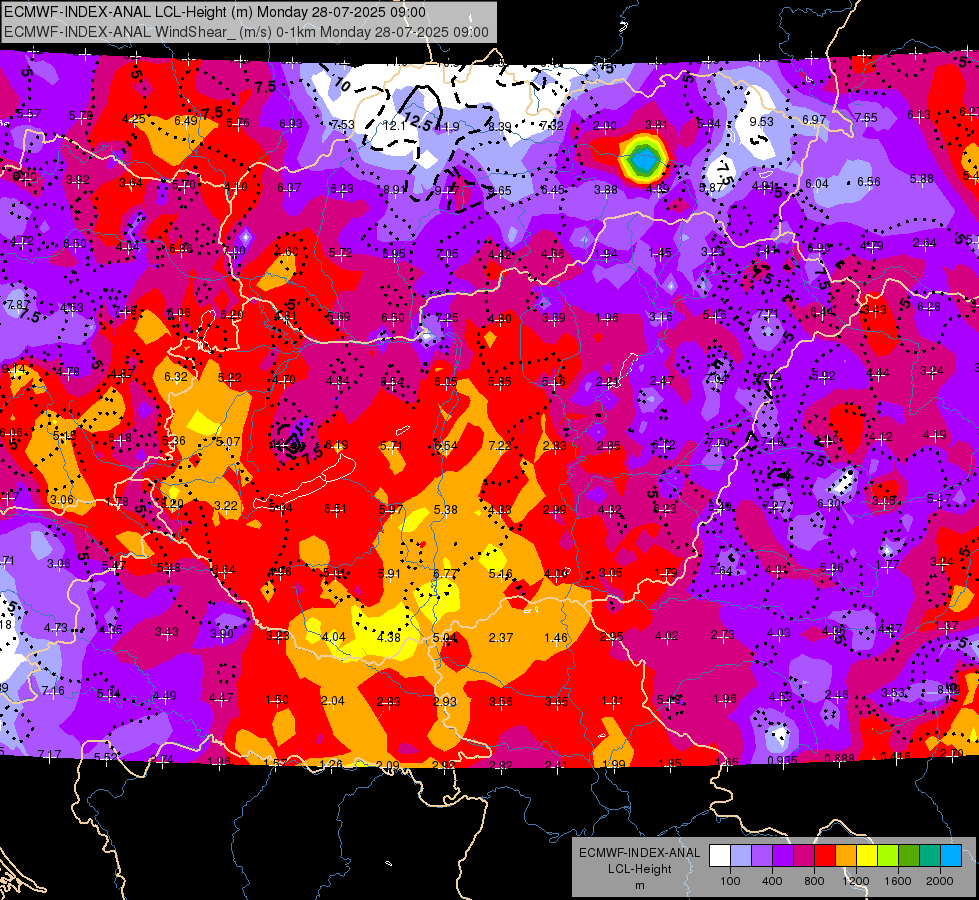Click the grid value 5.07
Screen dimensions: 979x900
coord(228,442)
